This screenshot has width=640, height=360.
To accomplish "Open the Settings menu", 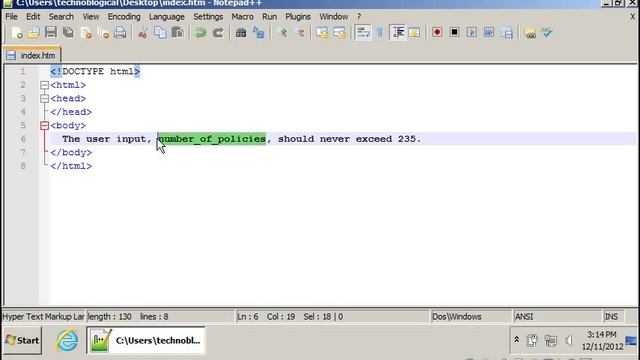I will [208, 17].
